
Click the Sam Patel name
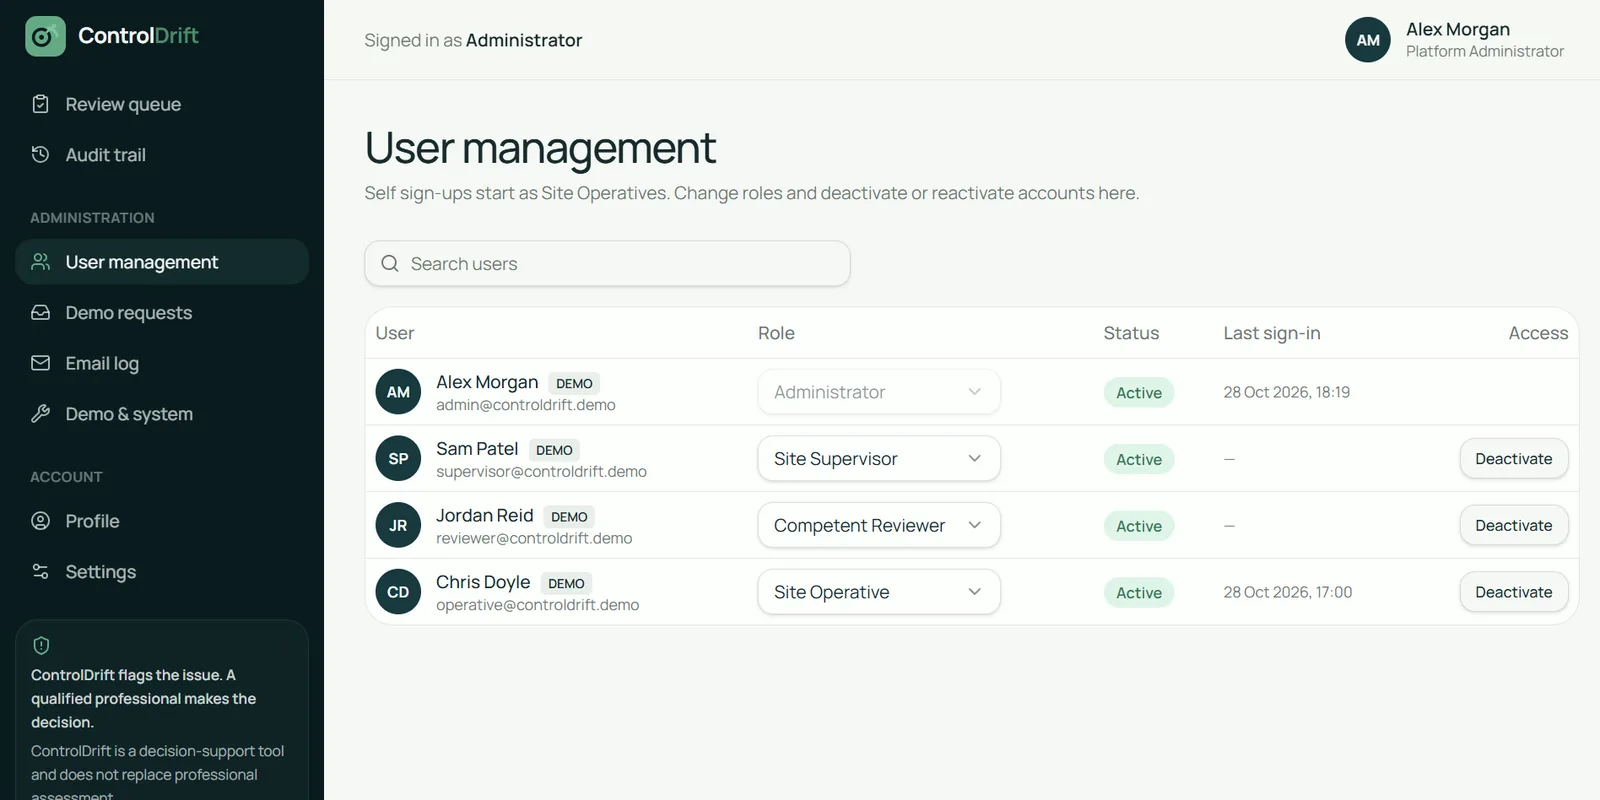pos(477,449)
